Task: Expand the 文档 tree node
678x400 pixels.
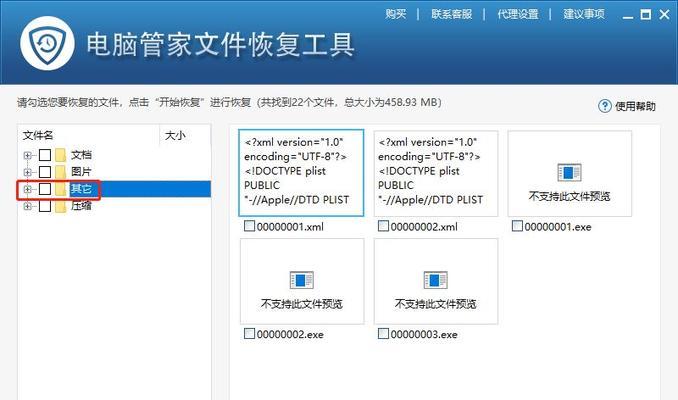Action: click(x=28, y=155)
